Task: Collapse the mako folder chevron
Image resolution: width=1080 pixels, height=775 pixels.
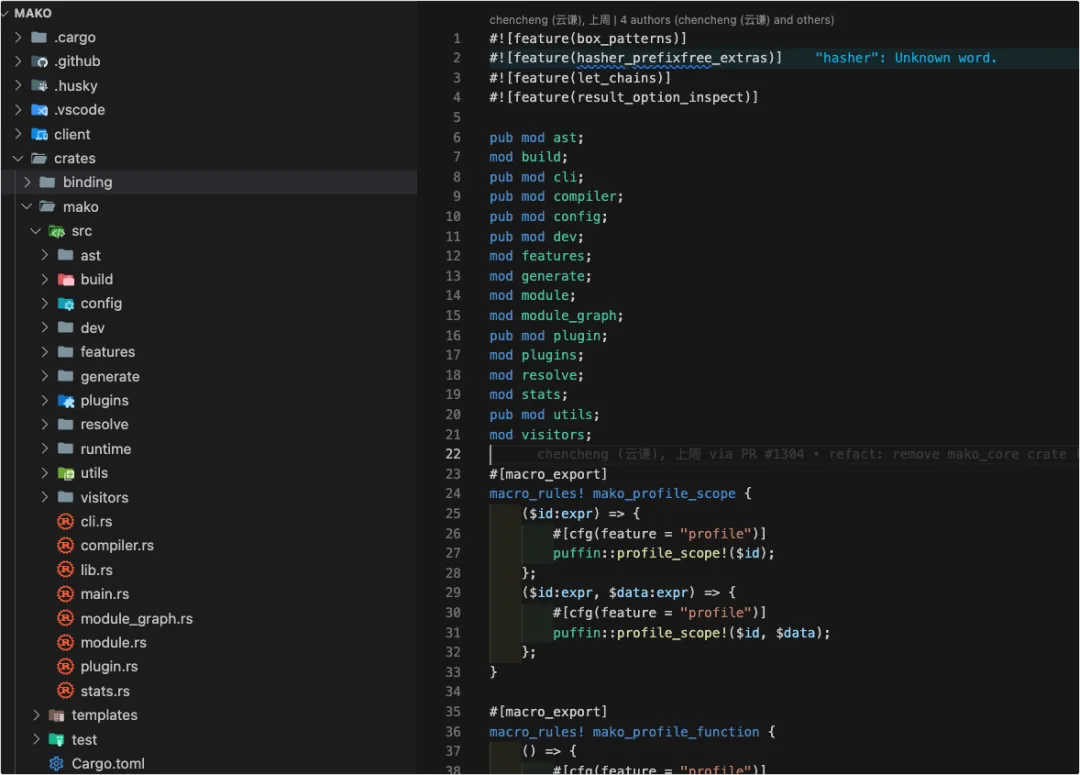Action: pyautogui.click(x=27, y=207)
